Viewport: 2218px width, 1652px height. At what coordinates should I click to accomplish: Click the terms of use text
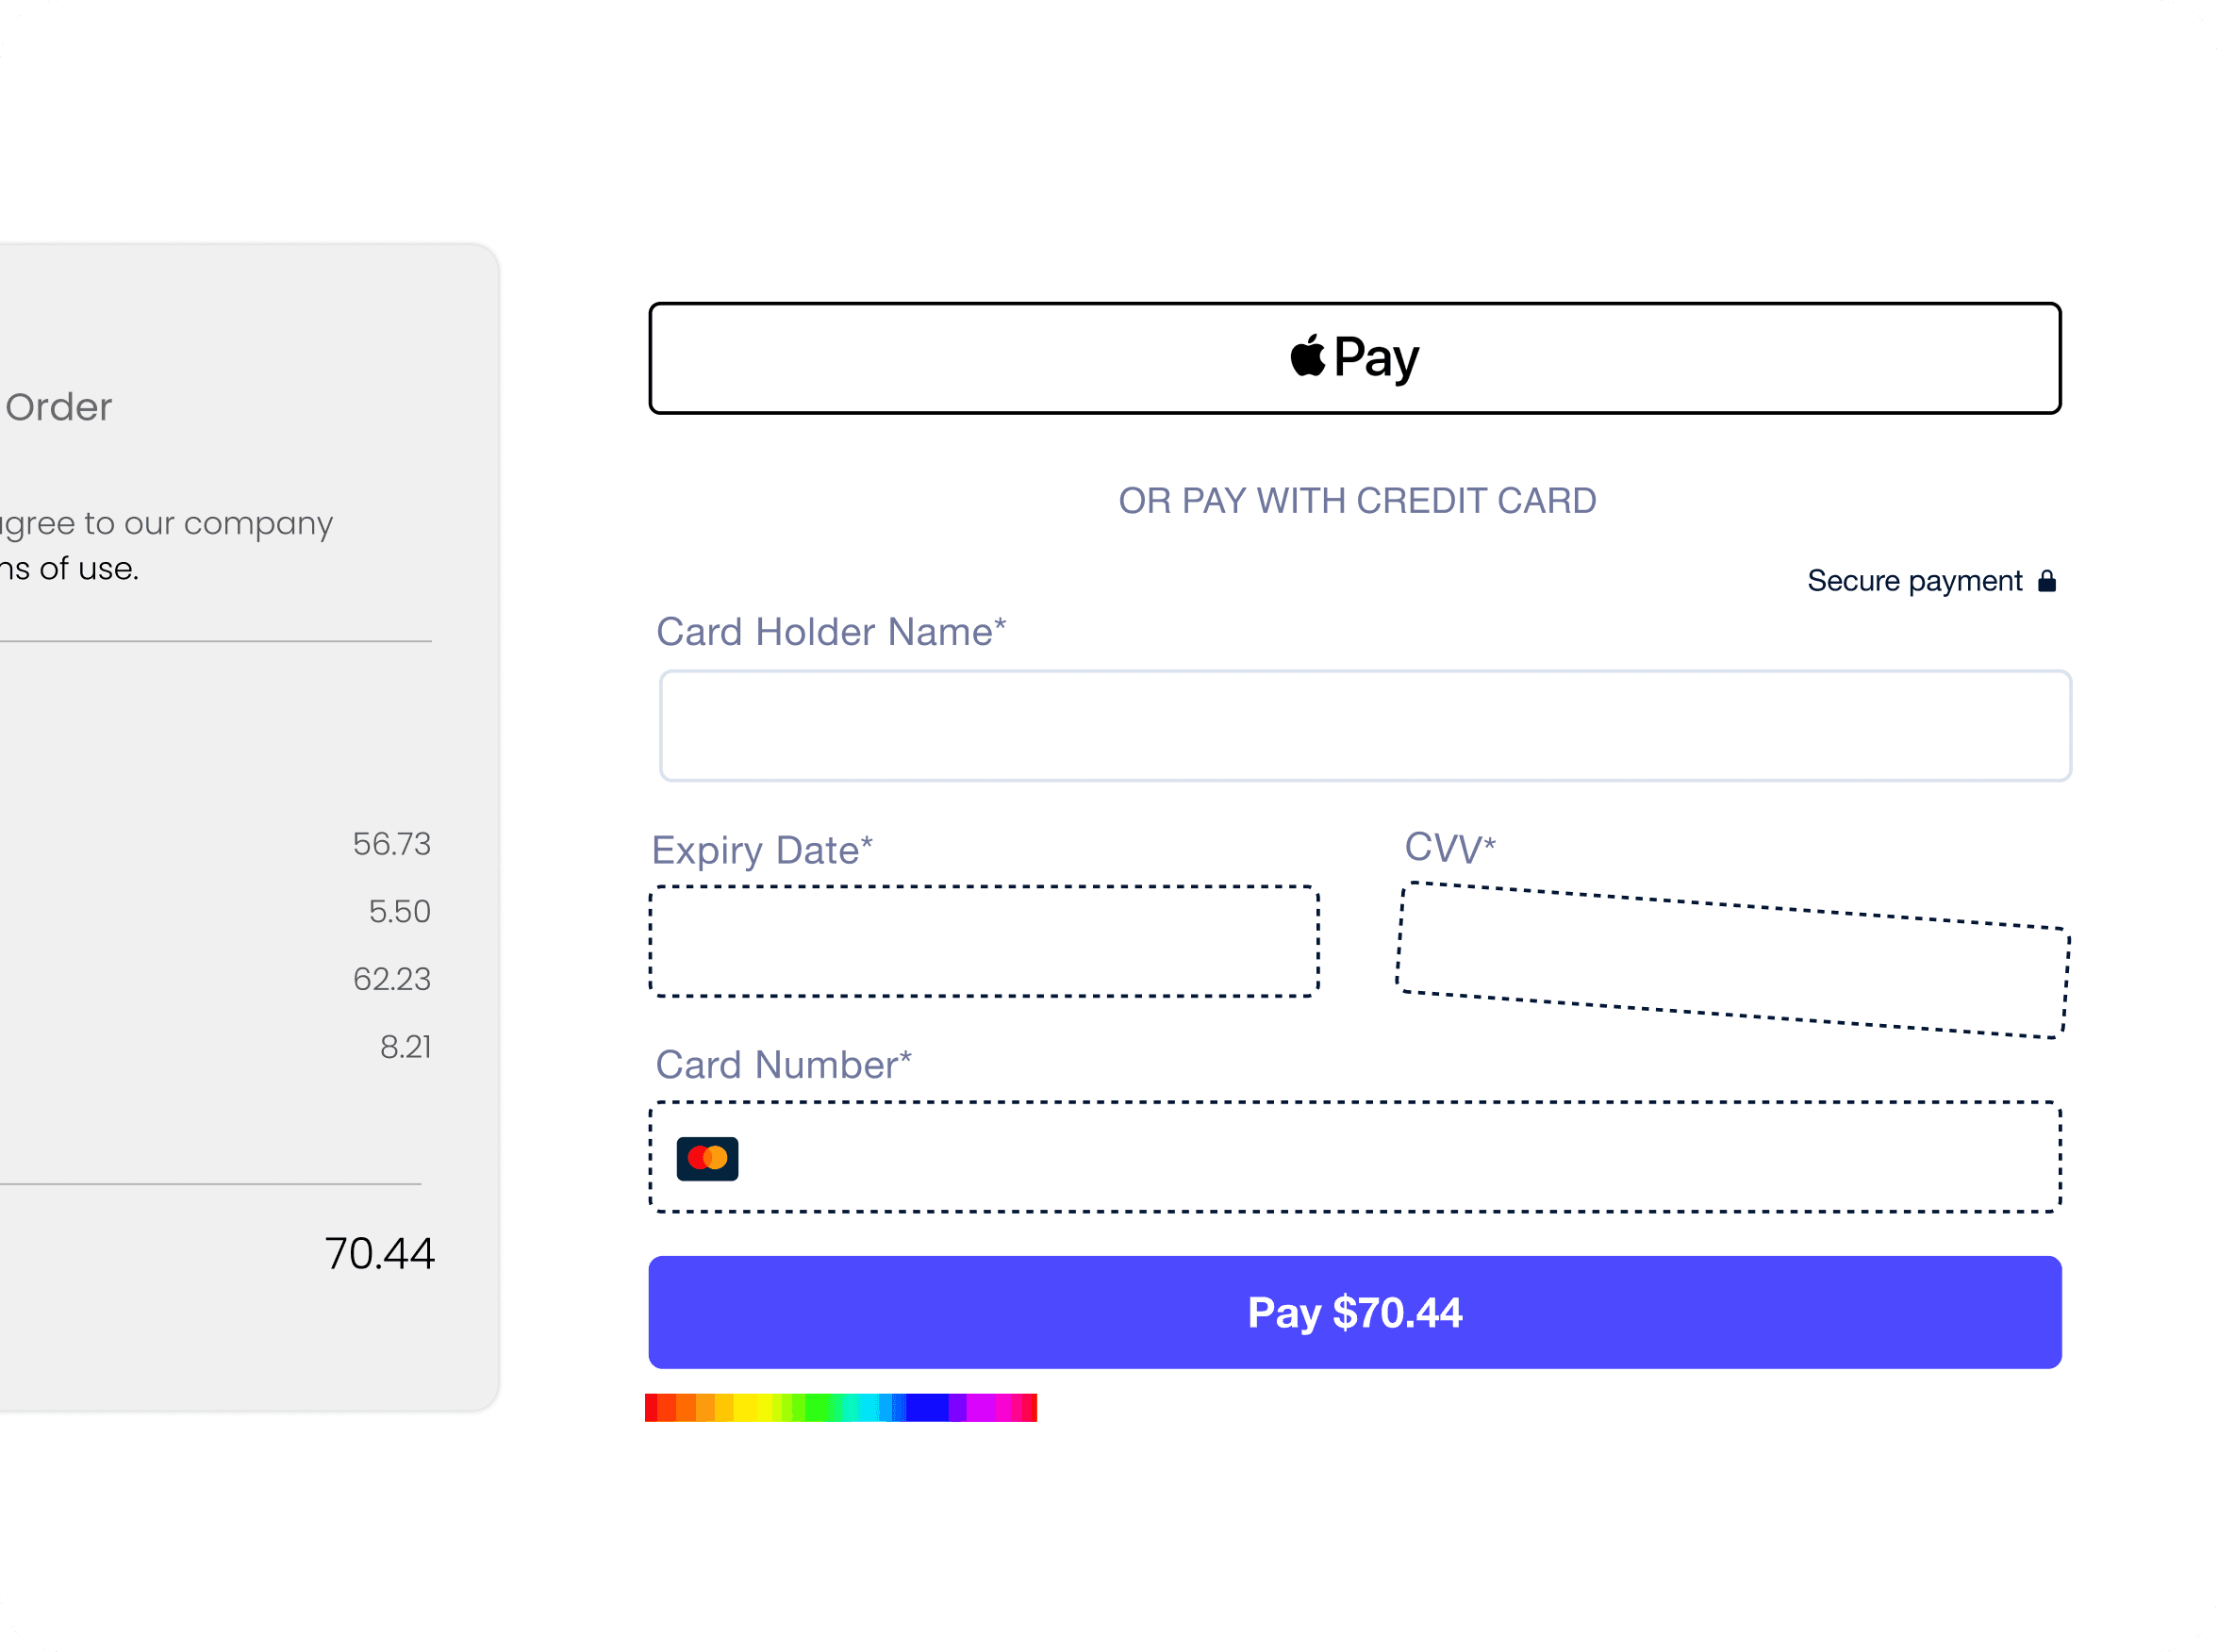[x=68, y=568]
